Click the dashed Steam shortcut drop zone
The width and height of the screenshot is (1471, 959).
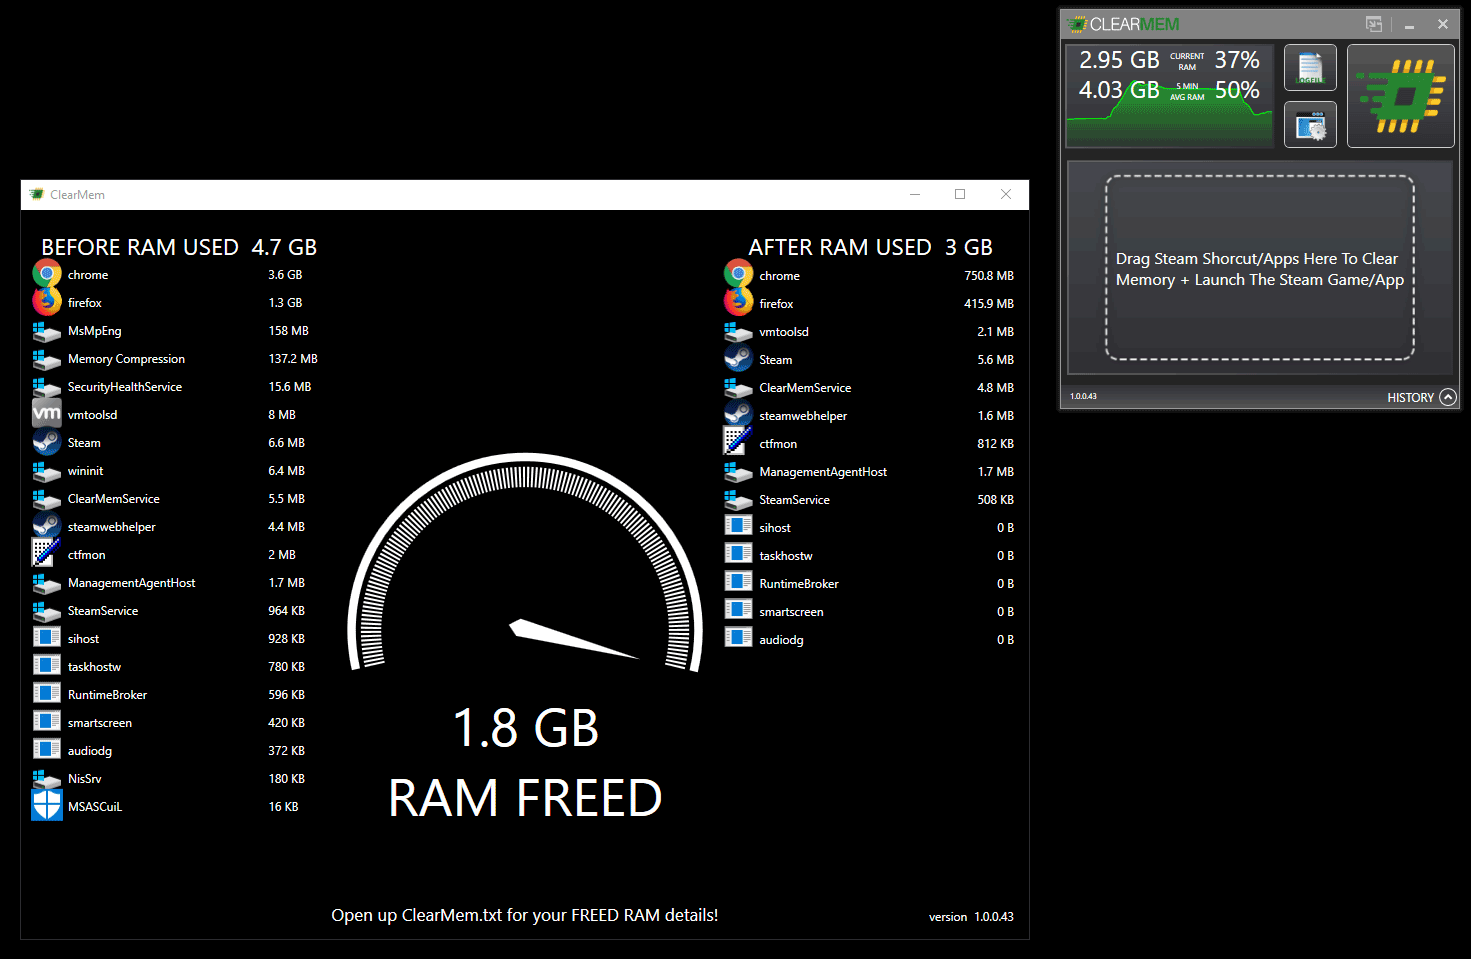click(1259, 268)
